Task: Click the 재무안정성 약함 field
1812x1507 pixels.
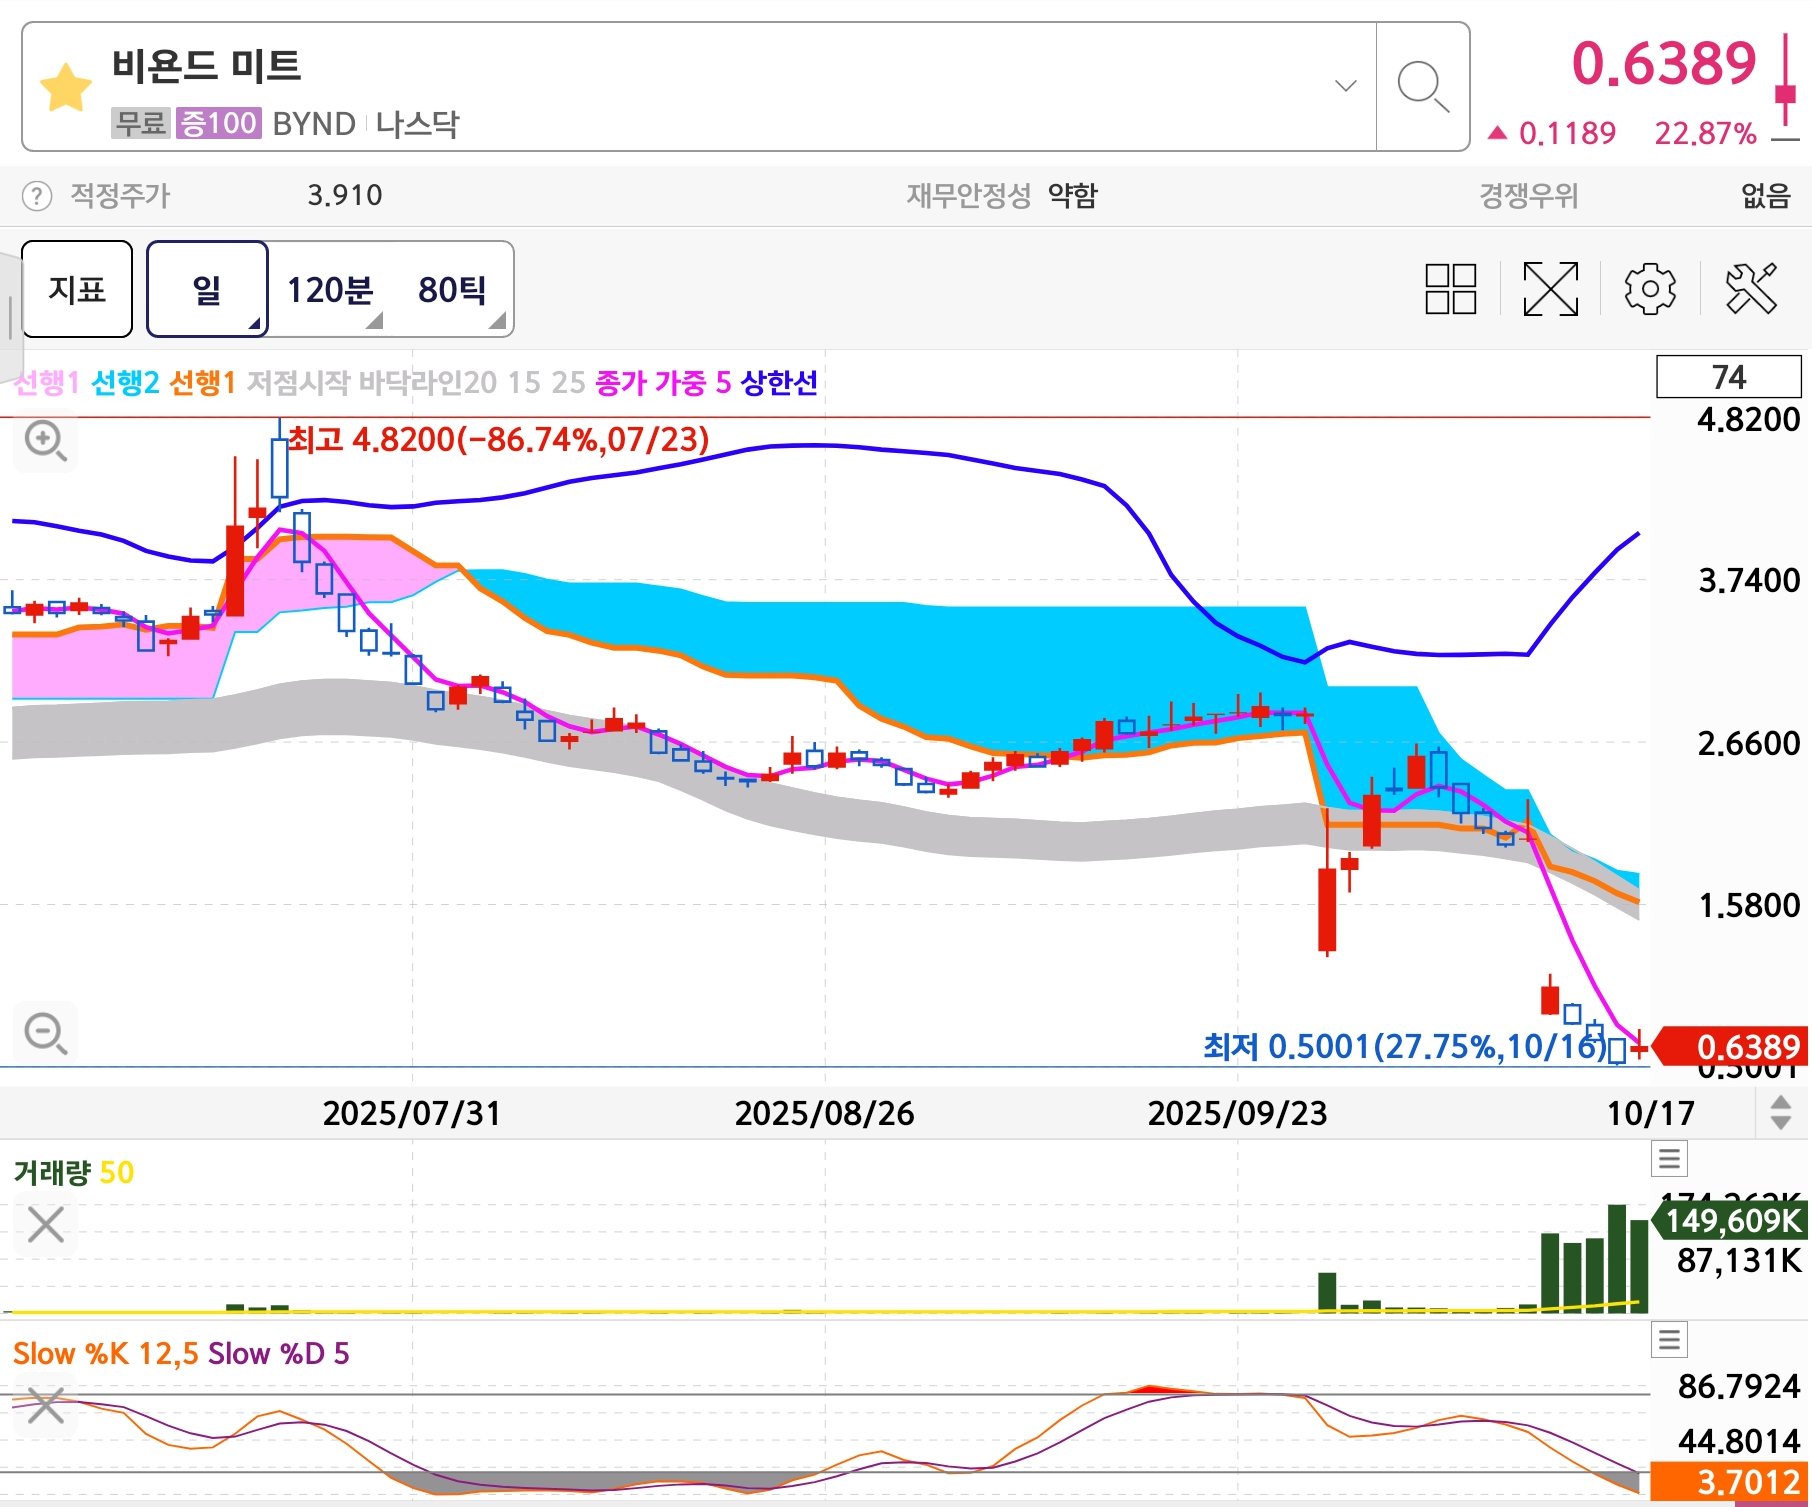Action: [x=1002, y=195]
